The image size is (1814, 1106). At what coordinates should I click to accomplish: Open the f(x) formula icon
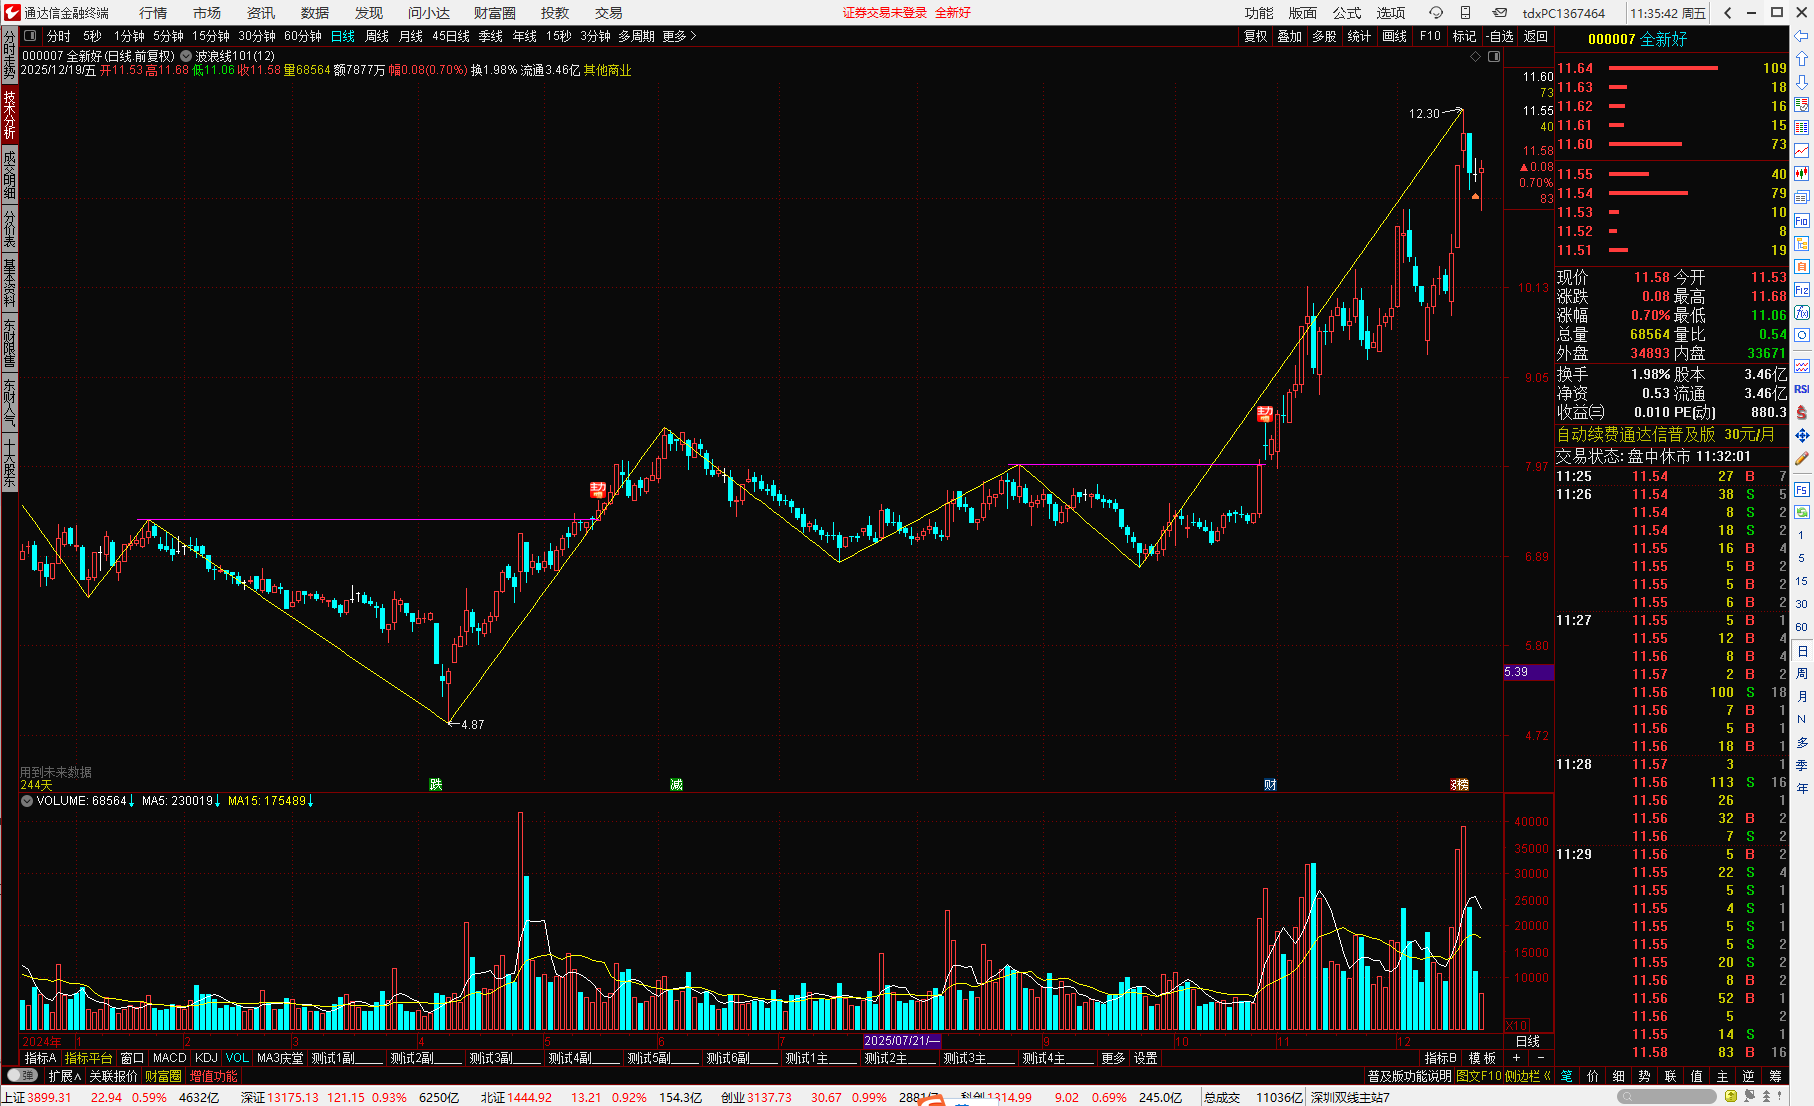[1802, 312]
